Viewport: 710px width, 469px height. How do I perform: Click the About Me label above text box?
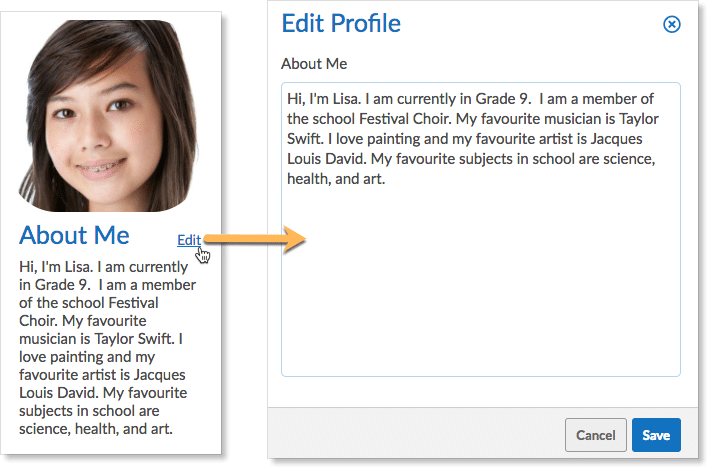pos(314,64)
